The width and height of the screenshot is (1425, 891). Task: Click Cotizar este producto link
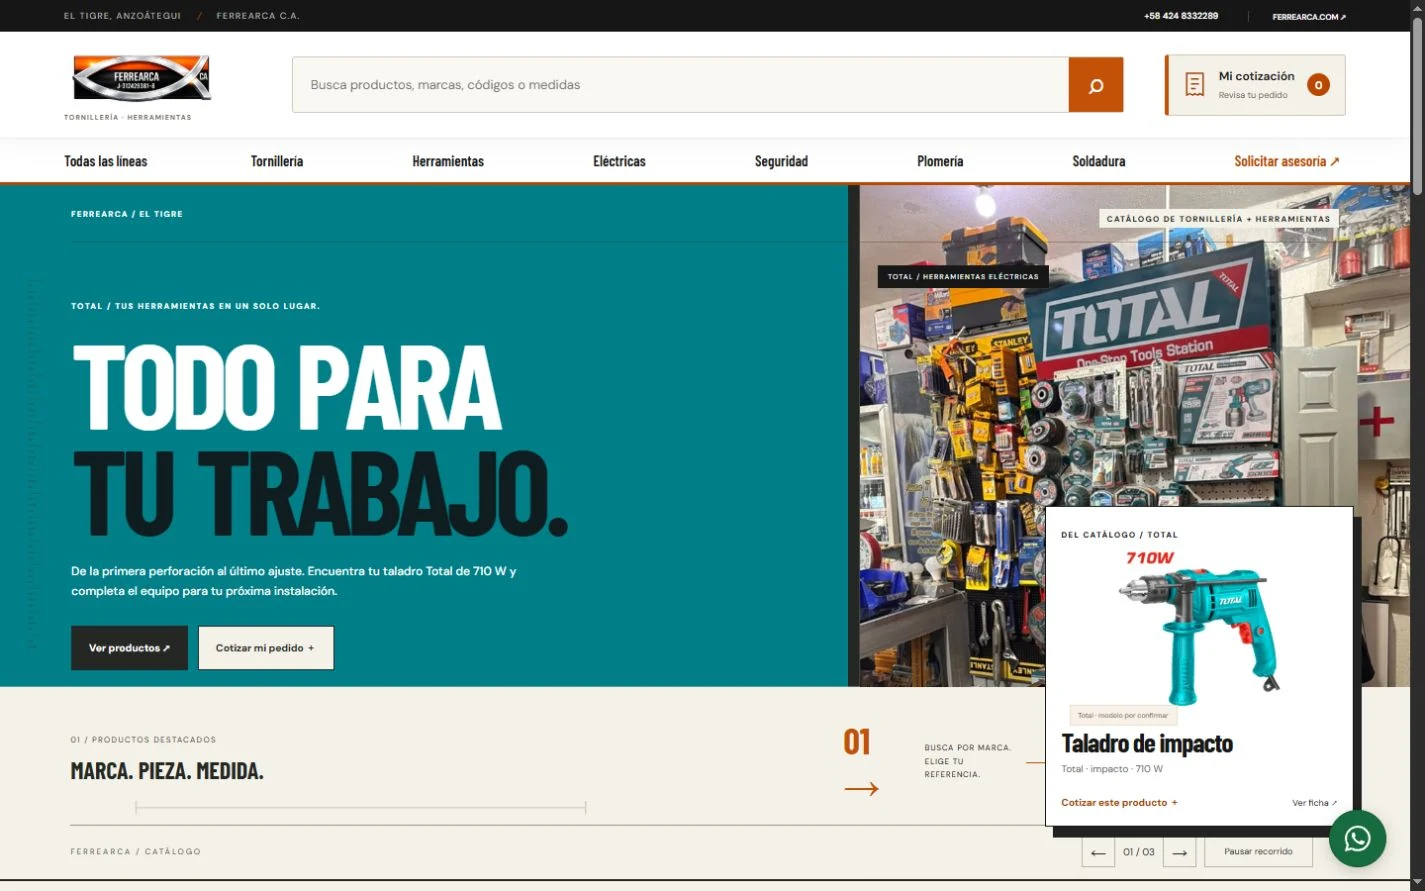click(1119, 803)
